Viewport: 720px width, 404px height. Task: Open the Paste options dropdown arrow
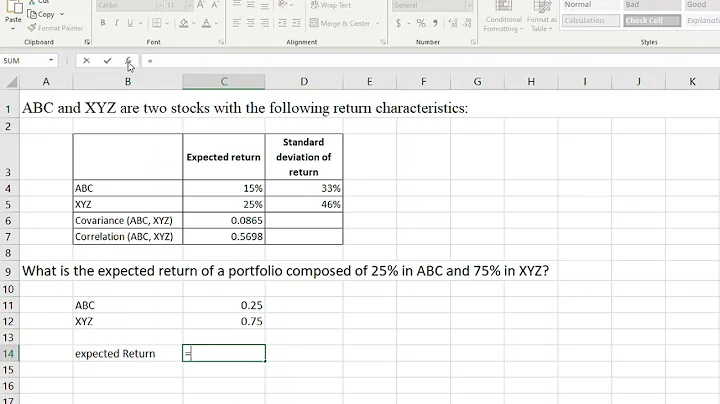(13, 29)
